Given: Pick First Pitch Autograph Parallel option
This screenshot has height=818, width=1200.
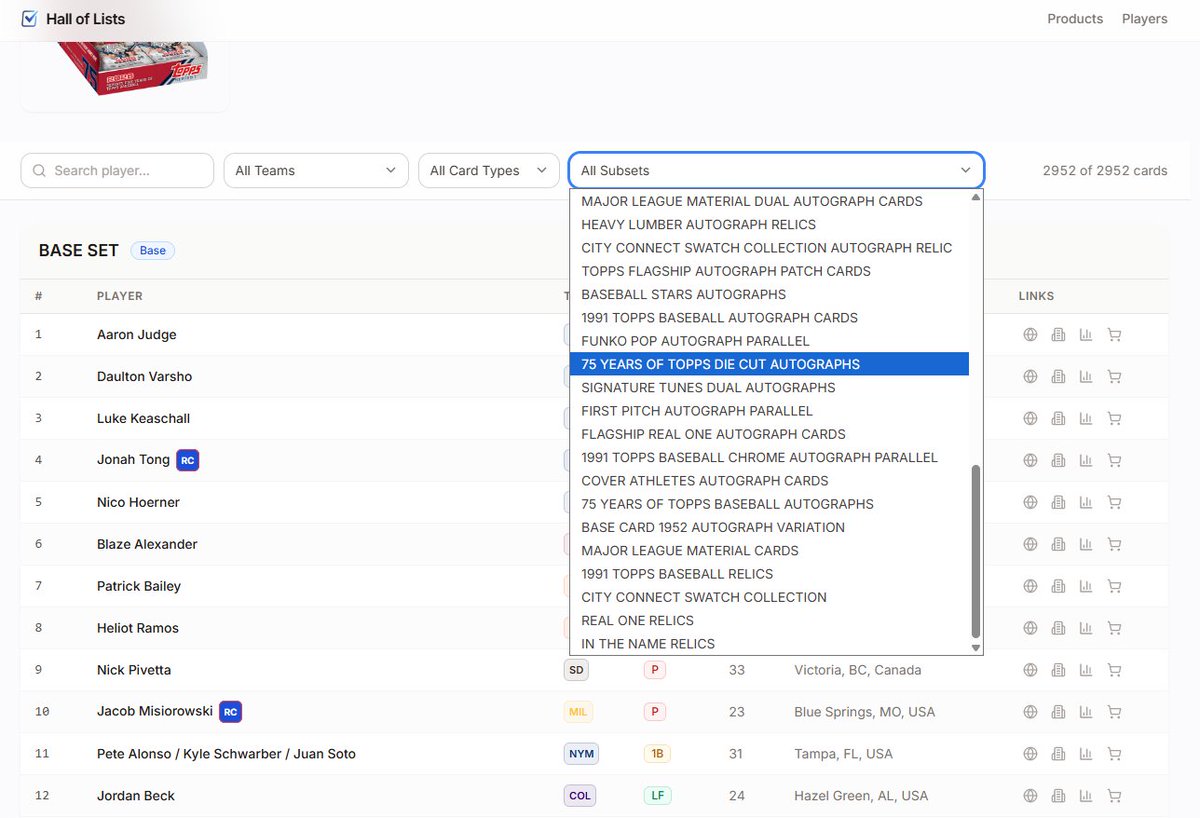Looking at the screenshot, I should pos(769,411).
